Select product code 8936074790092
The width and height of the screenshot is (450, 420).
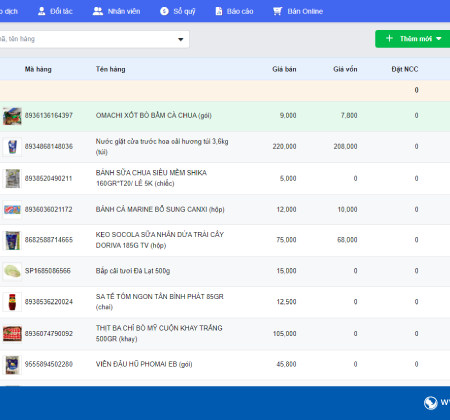pyautogui.click(x=49, y=334)
